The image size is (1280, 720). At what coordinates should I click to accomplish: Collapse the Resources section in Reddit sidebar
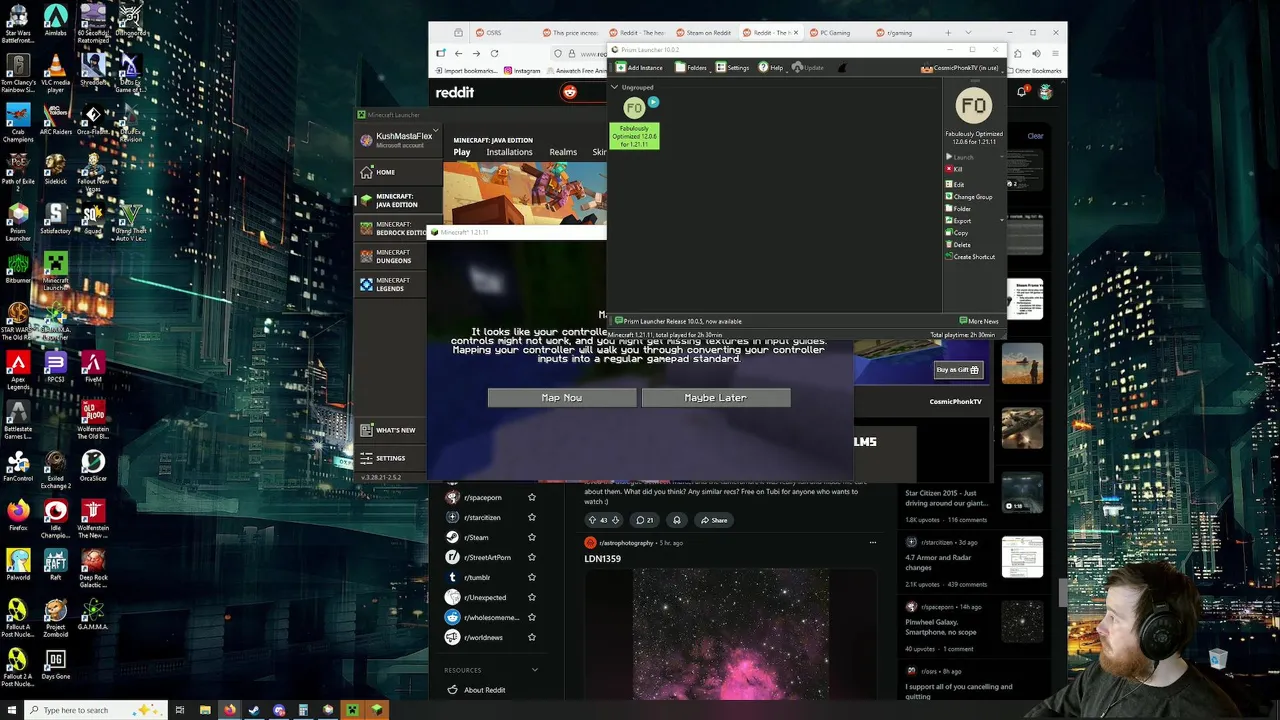click(535, 670)
